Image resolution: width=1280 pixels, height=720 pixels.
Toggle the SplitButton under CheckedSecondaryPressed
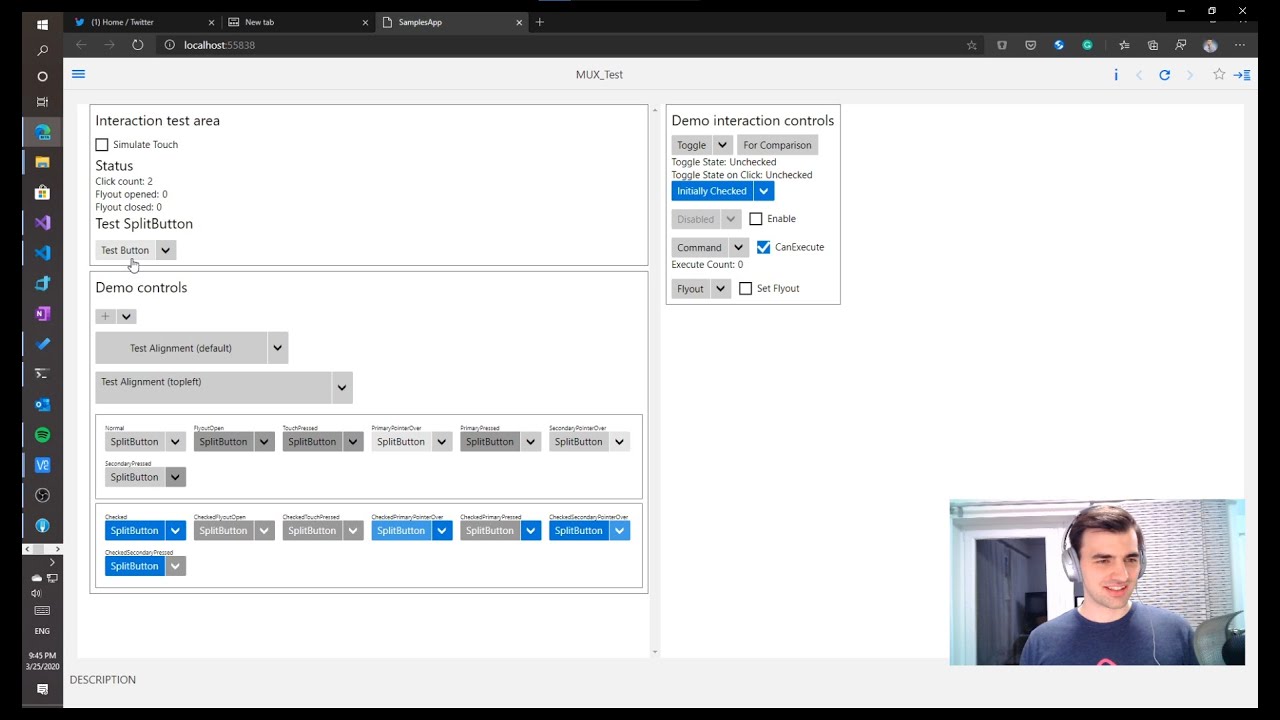point(134,566)
